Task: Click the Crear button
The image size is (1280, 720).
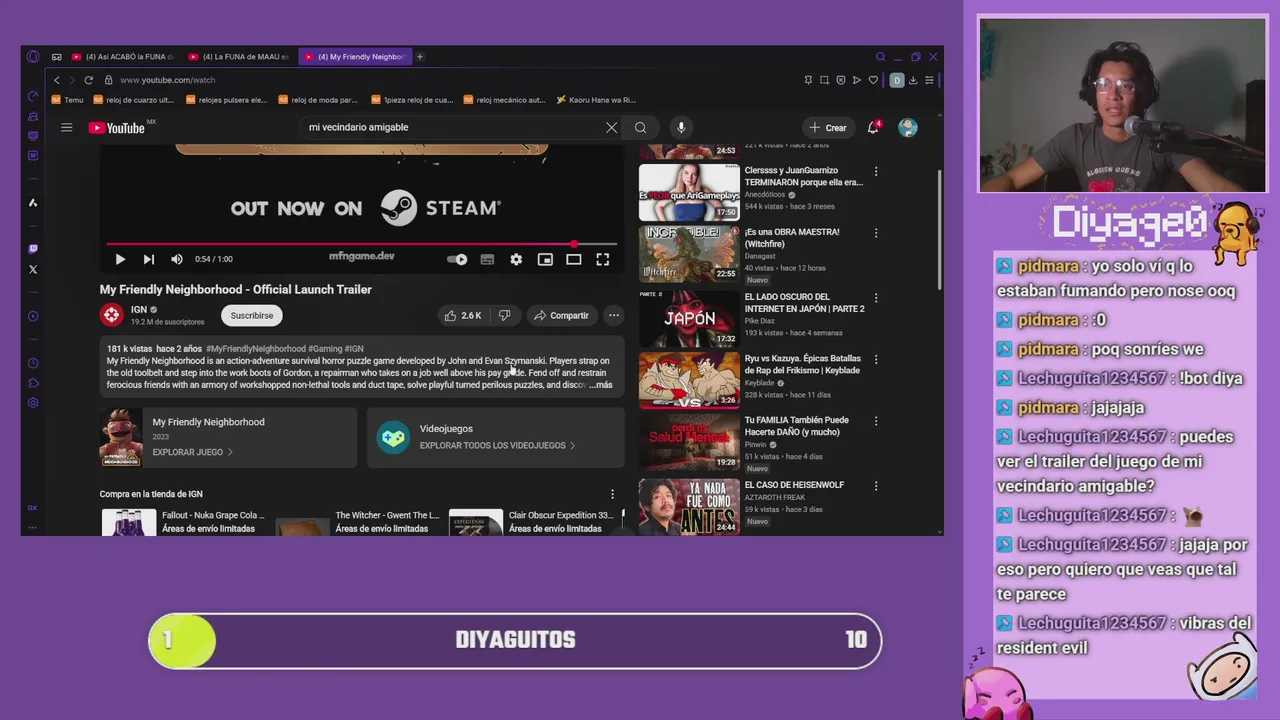Action: [x=828, y=127]
